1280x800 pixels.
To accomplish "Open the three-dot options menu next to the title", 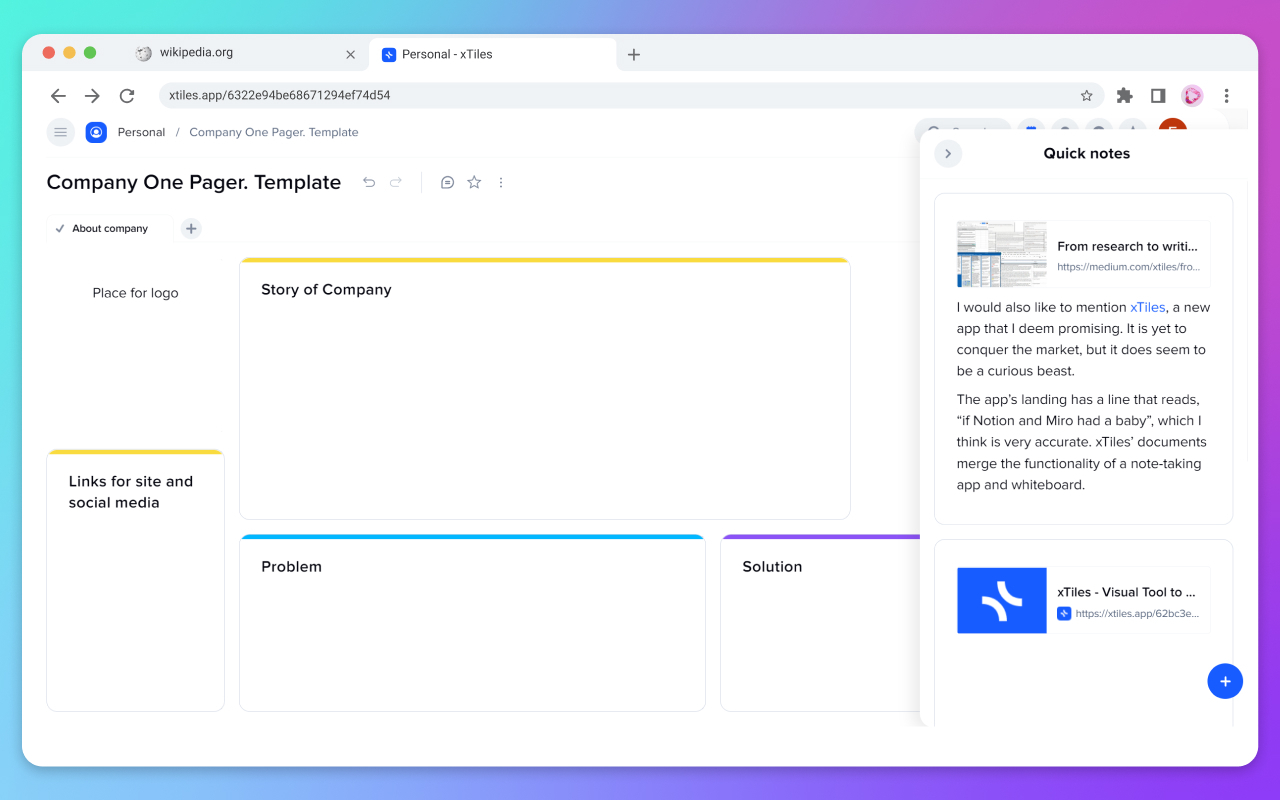I will coord(500,182).
